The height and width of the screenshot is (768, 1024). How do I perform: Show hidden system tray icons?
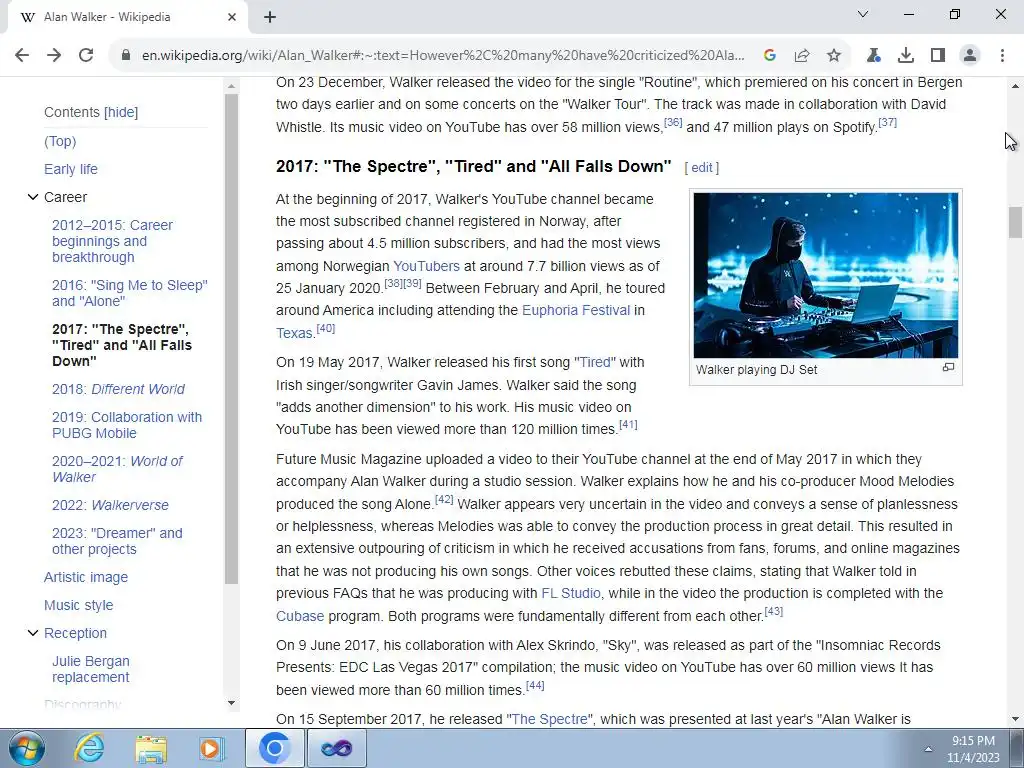[x=928, y=749]
